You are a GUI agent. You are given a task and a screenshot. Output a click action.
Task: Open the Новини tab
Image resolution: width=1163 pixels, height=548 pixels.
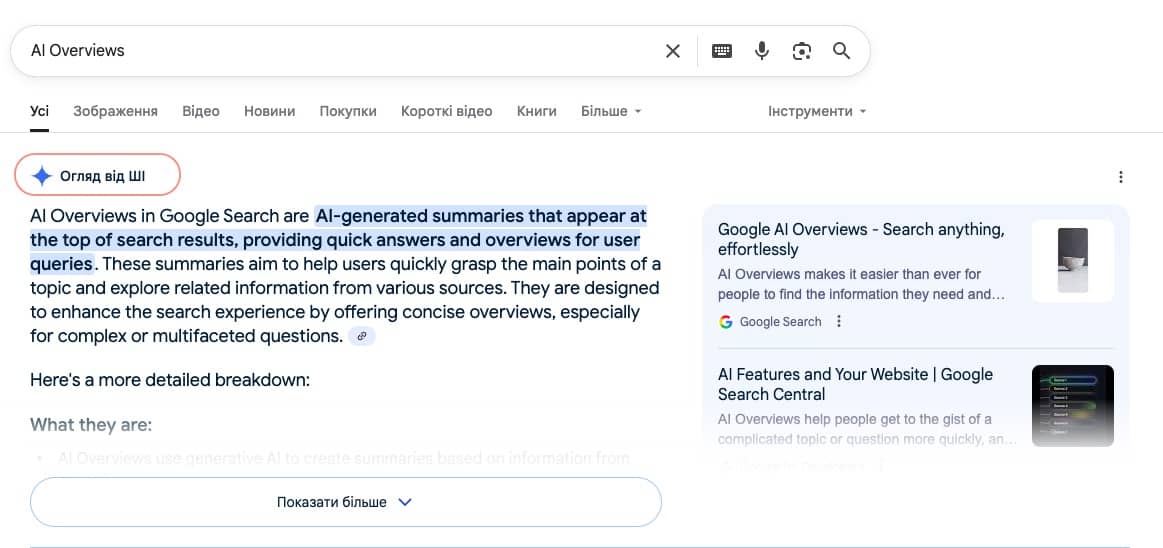click(x=269, y=111)
